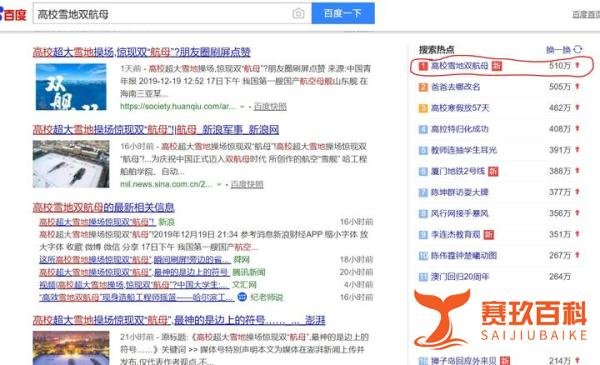Expand the dropdown arrow after the mil.news.sina.com.cn URL
600x365 pixels.
pos(219,184)
